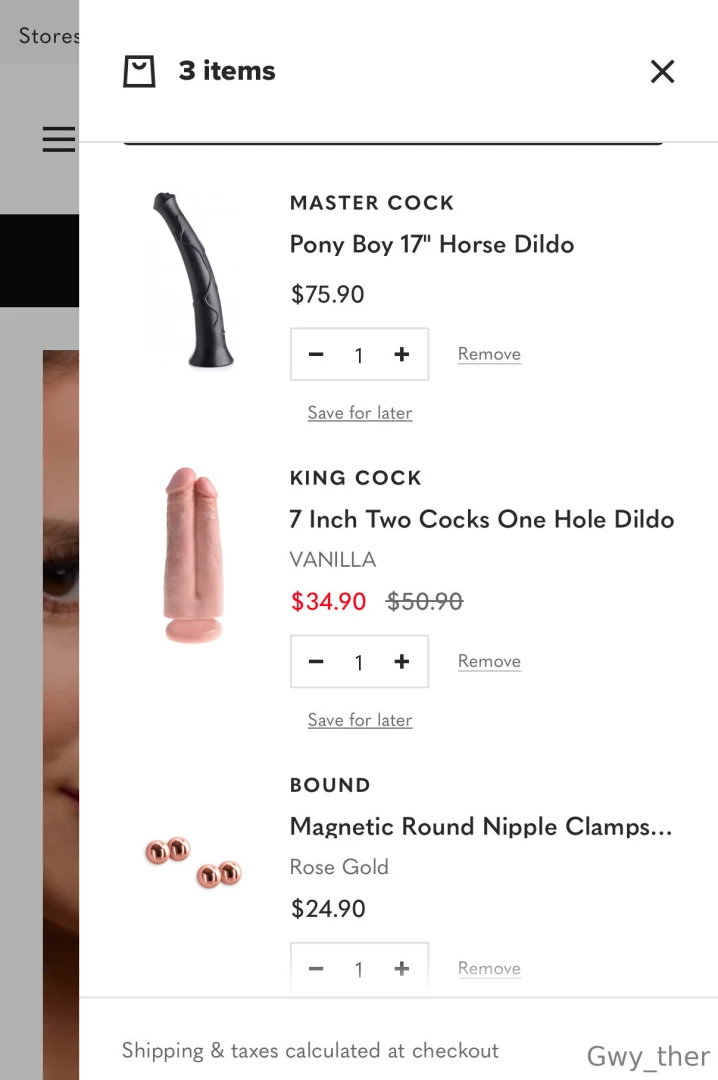
Task: Remove the $75.90 item from cart
Action: click(489, 354)
